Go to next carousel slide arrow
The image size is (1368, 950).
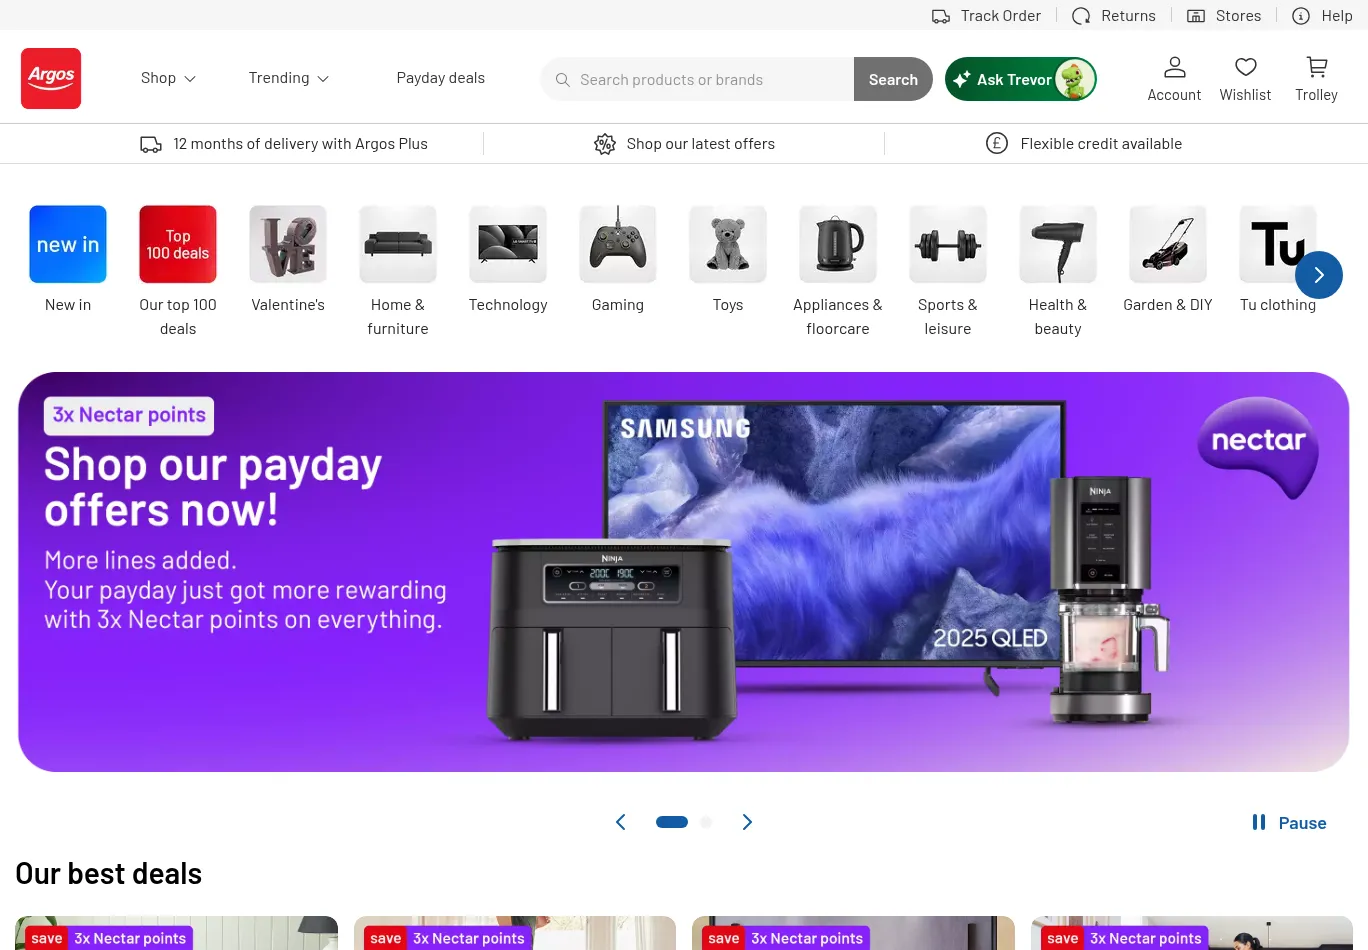click(x=747, y=822)
